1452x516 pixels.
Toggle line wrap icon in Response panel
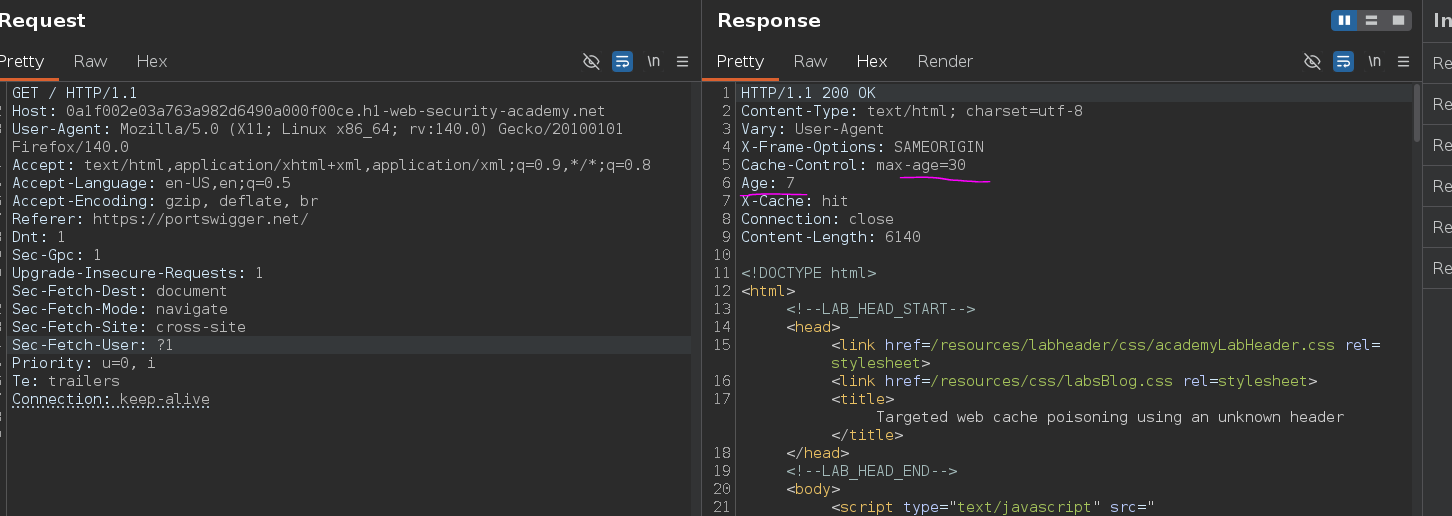point(1344,61)
